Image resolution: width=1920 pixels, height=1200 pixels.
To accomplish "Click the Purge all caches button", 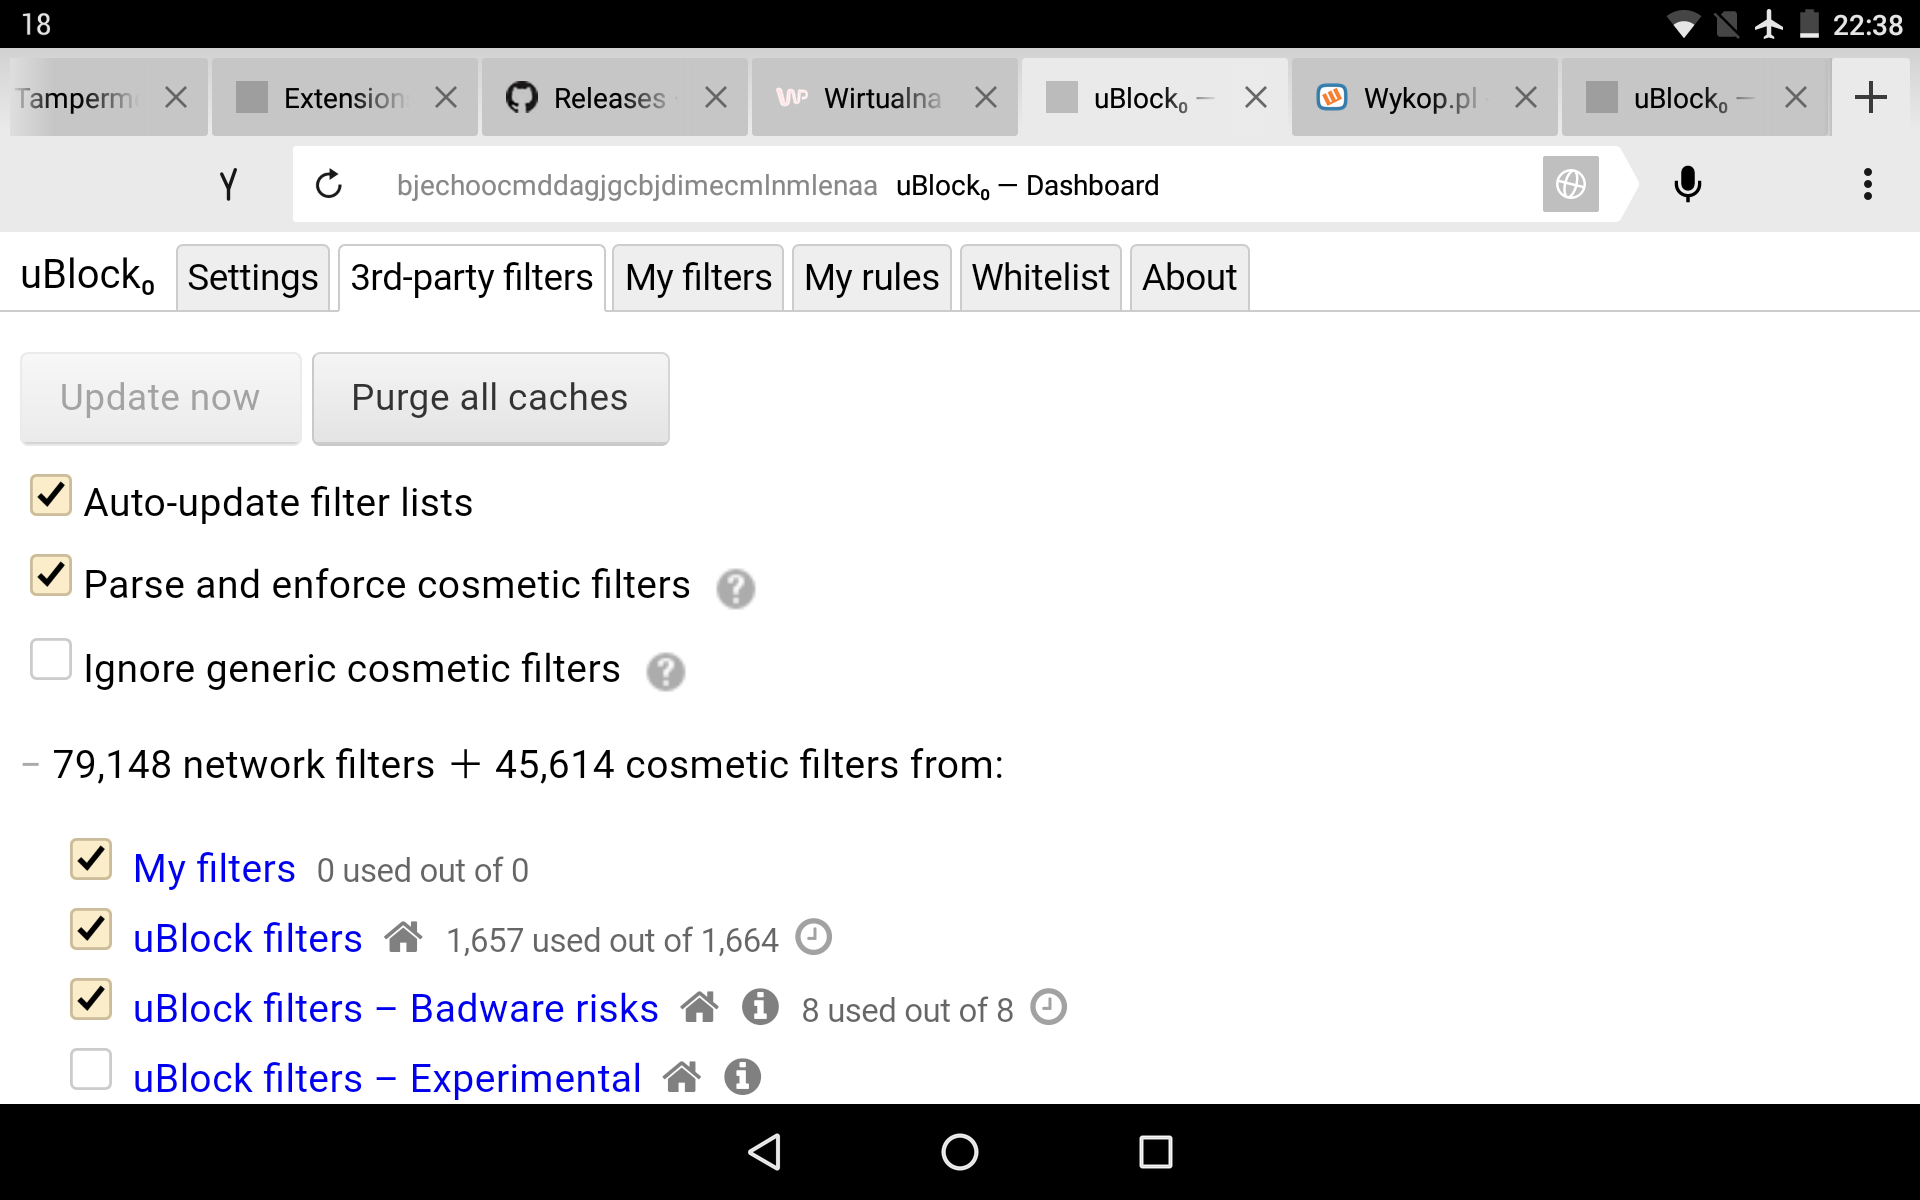I will tap(490, 397).
